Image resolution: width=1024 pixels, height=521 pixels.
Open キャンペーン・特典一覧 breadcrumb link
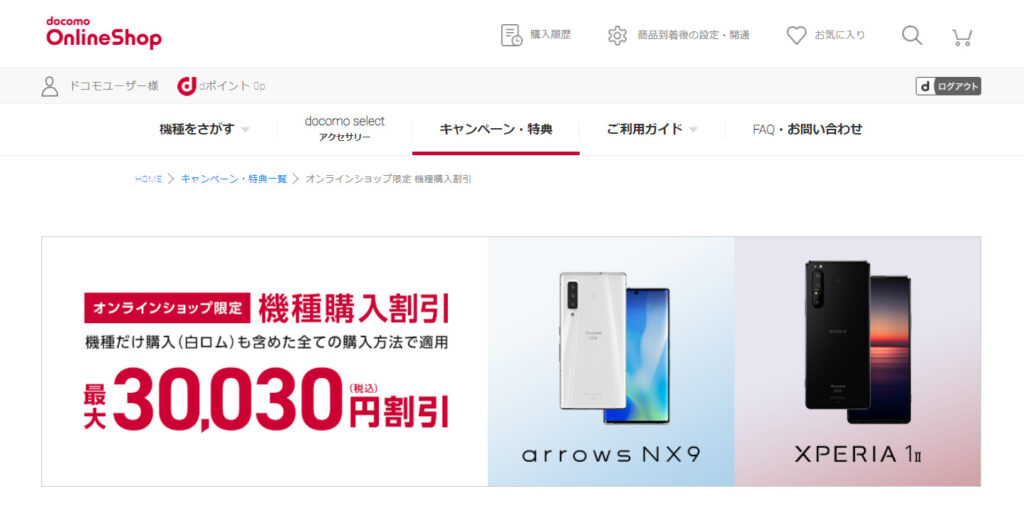pyautogui.click(x=234, y=179)
